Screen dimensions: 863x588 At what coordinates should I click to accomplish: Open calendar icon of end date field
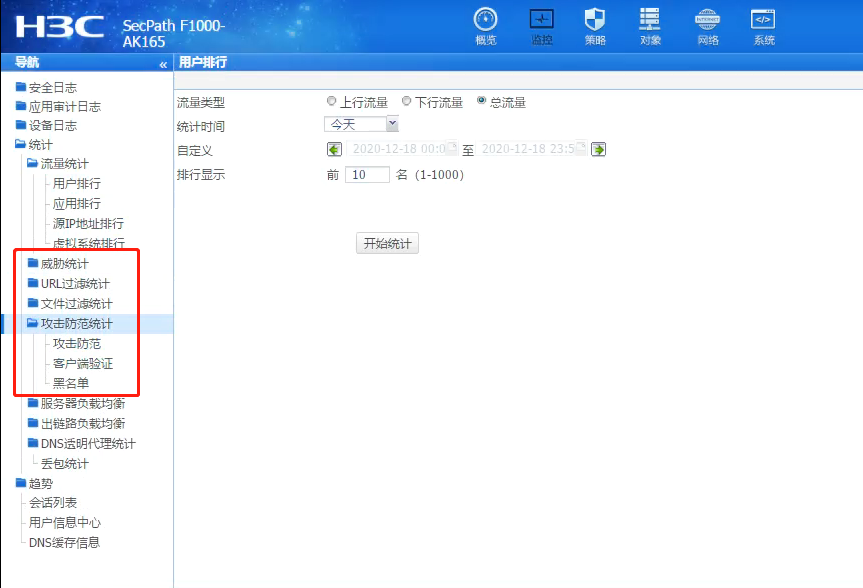(x=581, y=146)
